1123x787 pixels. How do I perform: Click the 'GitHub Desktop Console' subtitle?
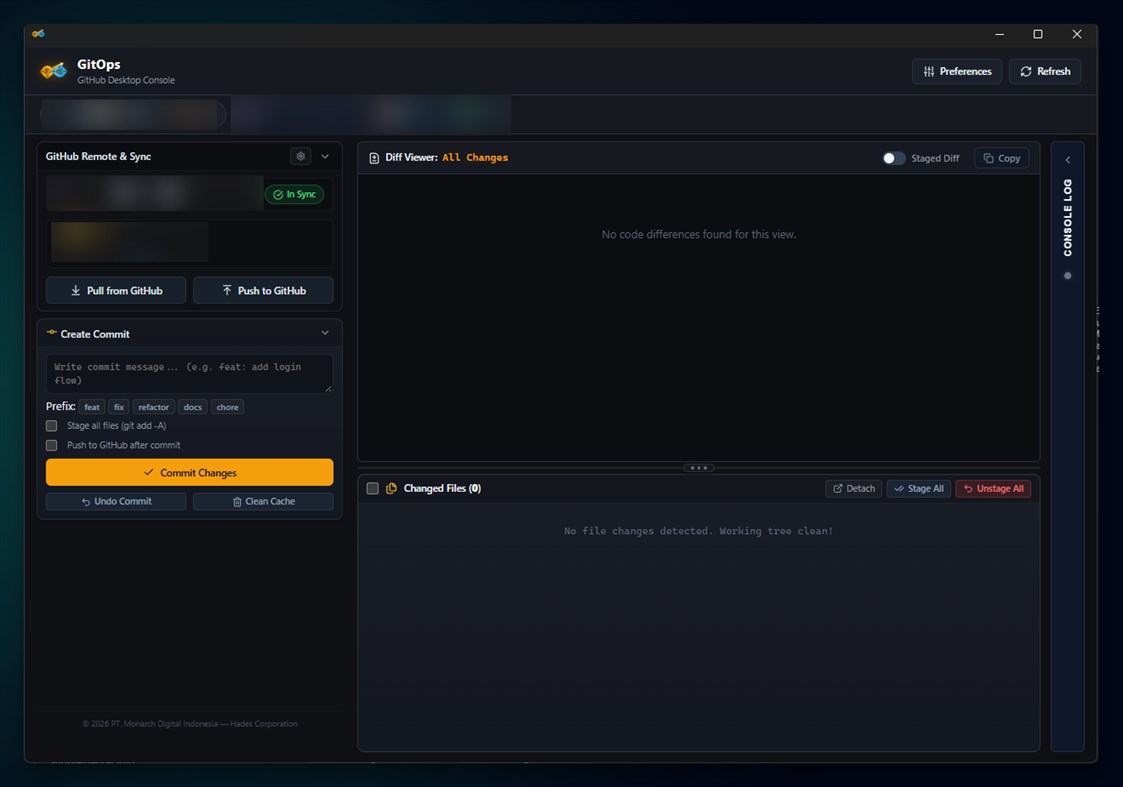pyautogui.click(x=126, y=80)
